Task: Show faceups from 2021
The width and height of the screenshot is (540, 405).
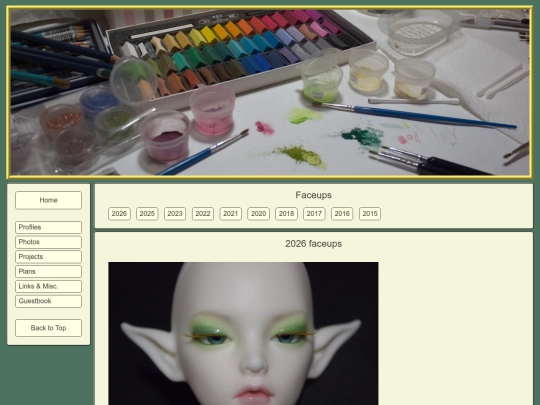Action: 230,214
